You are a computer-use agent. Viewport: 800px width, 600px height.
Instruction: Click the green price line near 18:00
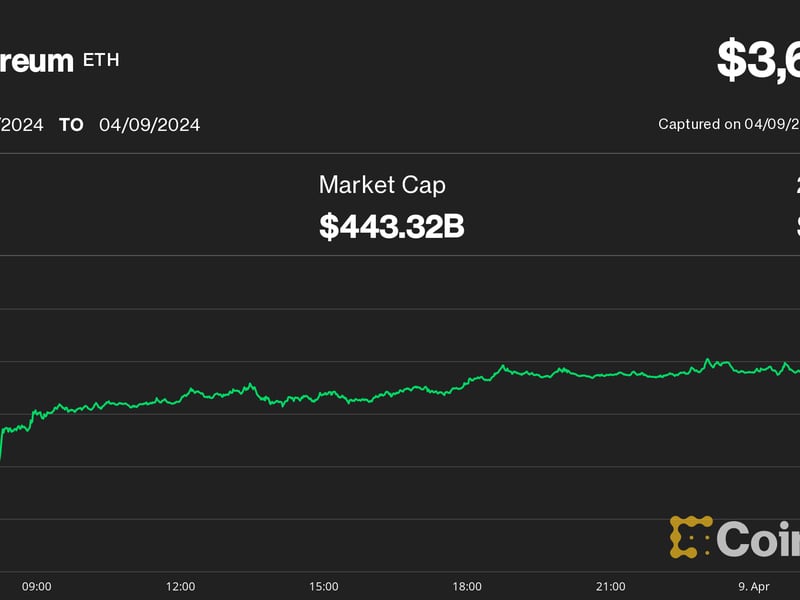468,380
